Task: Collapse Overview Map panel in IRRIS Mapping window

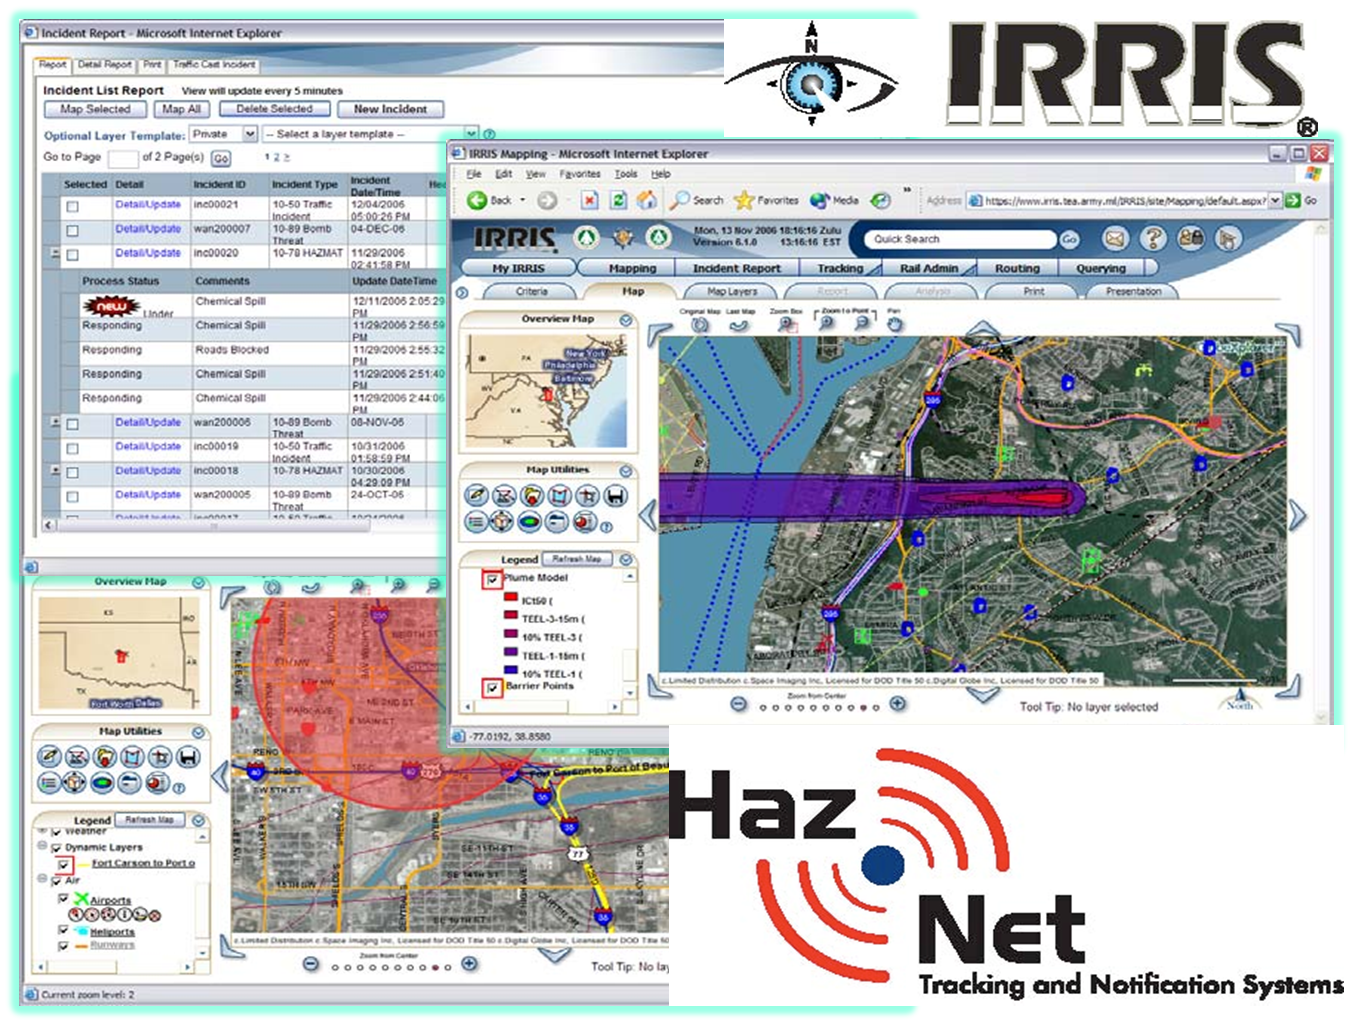Action: (625, 320)
